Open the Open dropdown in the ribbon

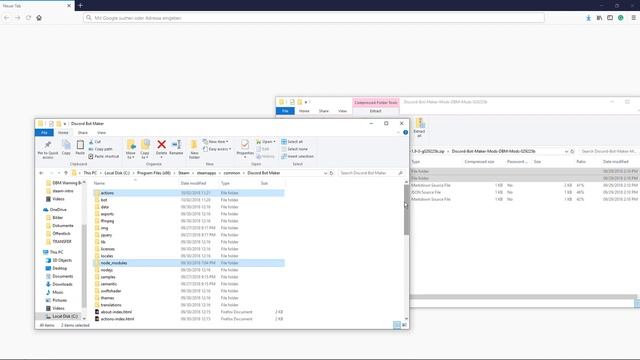coord(266,142)
